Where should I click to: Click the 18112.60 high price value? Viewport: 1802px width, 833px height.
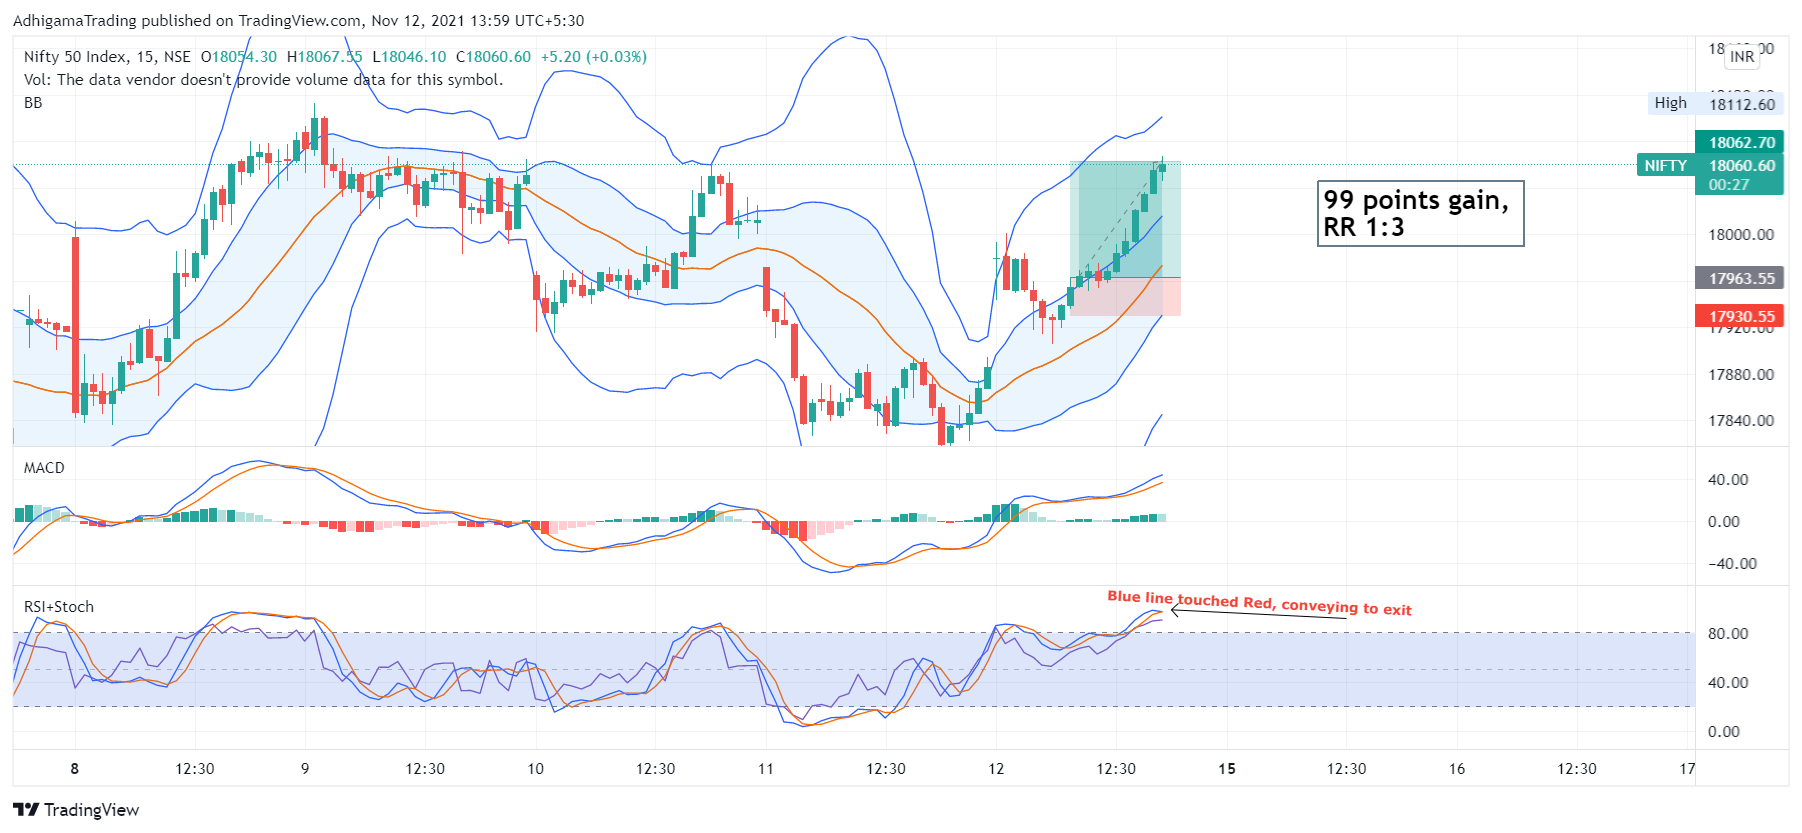1742,104
